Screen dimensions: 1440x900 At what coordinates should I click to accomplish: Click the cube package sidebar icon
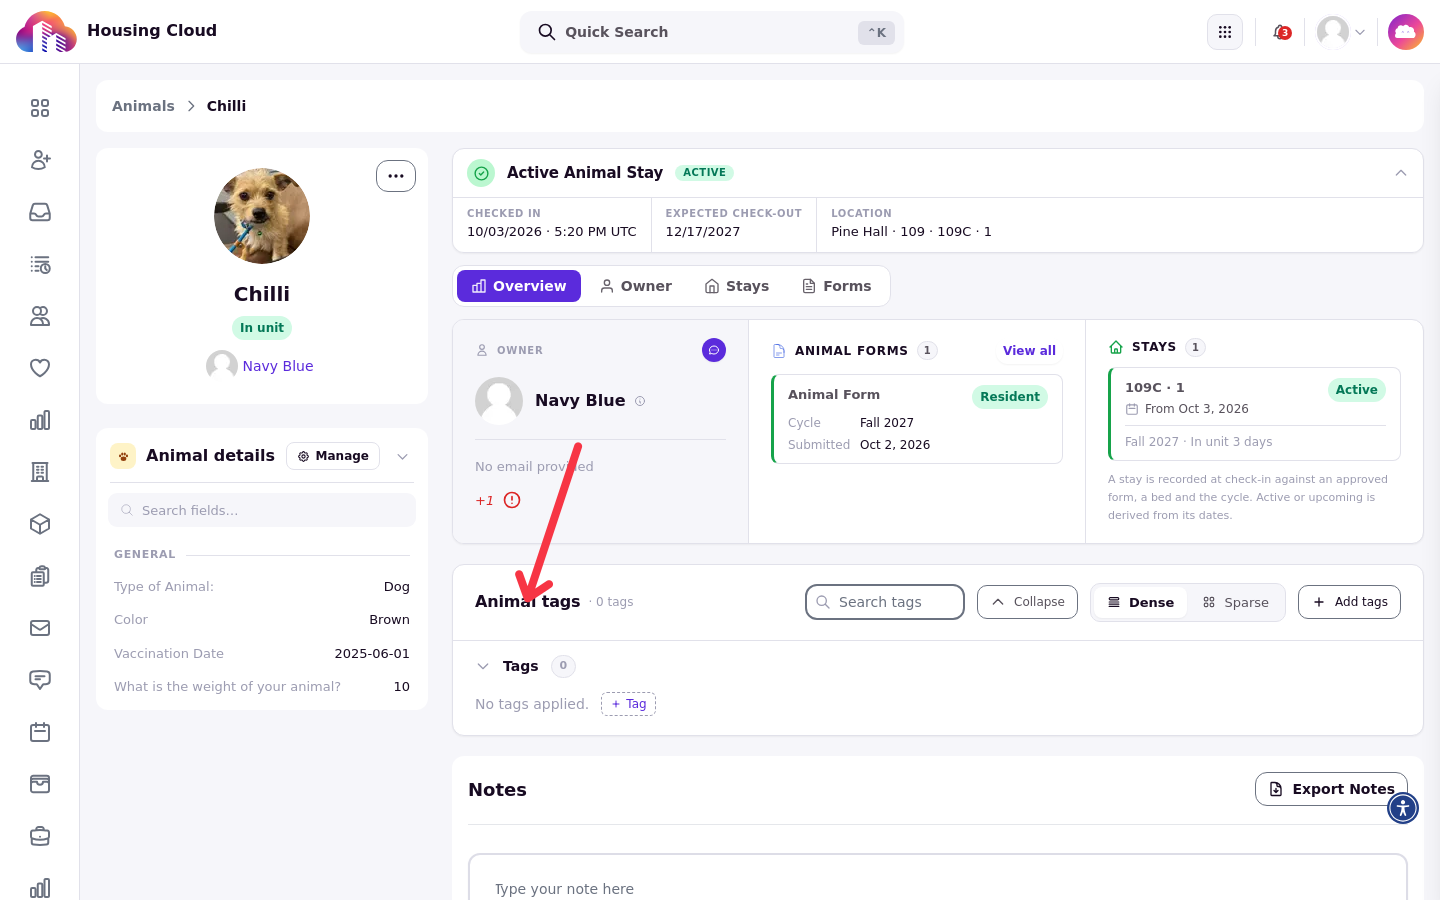(x=40, y=524)
